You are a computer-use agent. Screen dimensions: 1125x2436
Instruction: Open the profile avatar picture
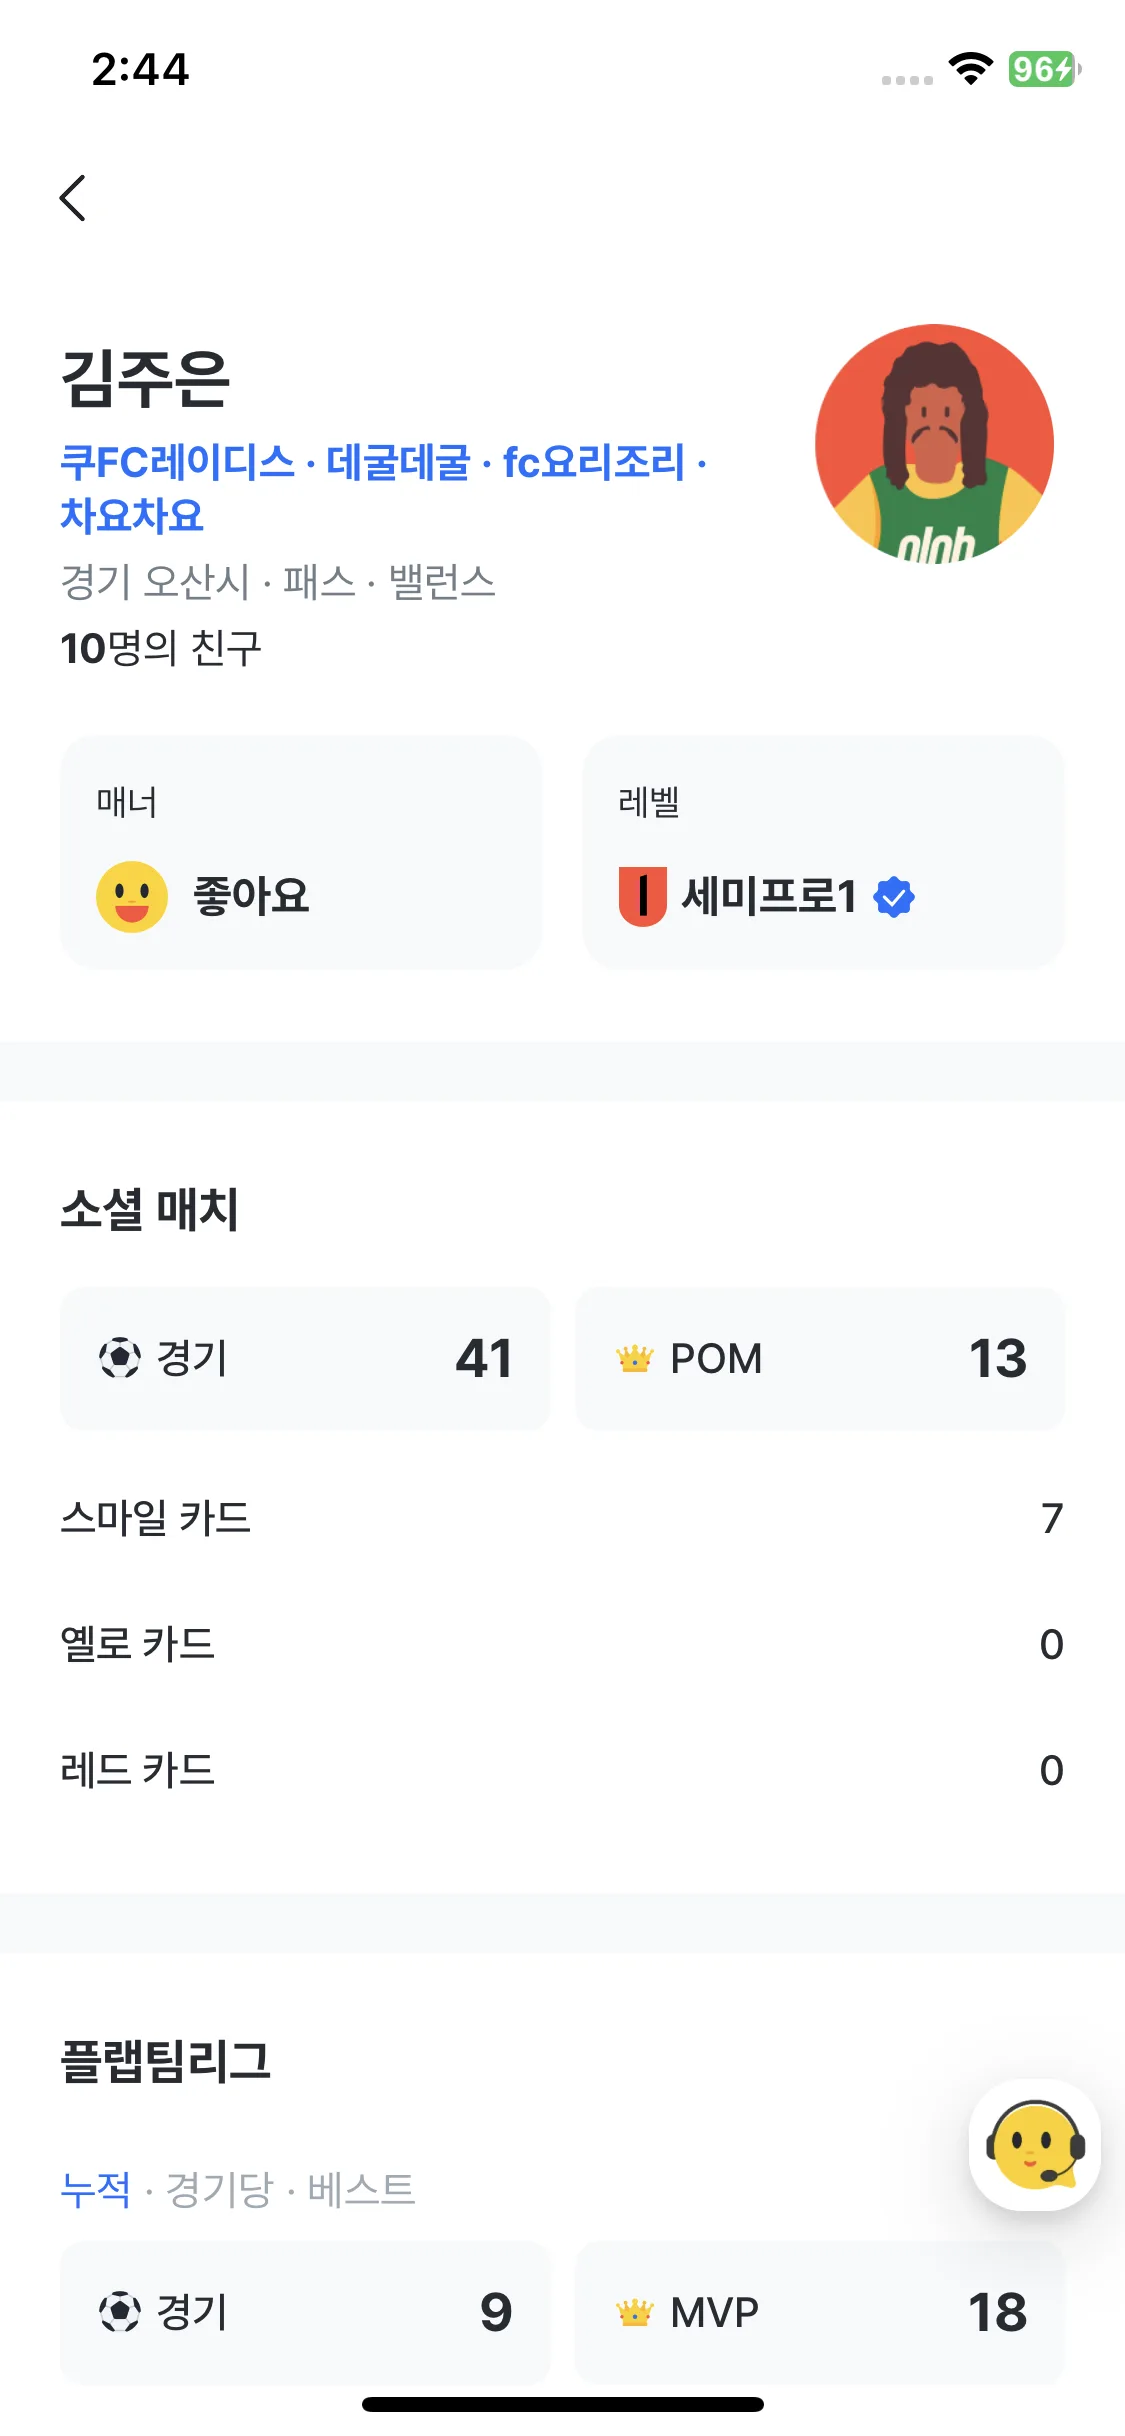point(934,443)
